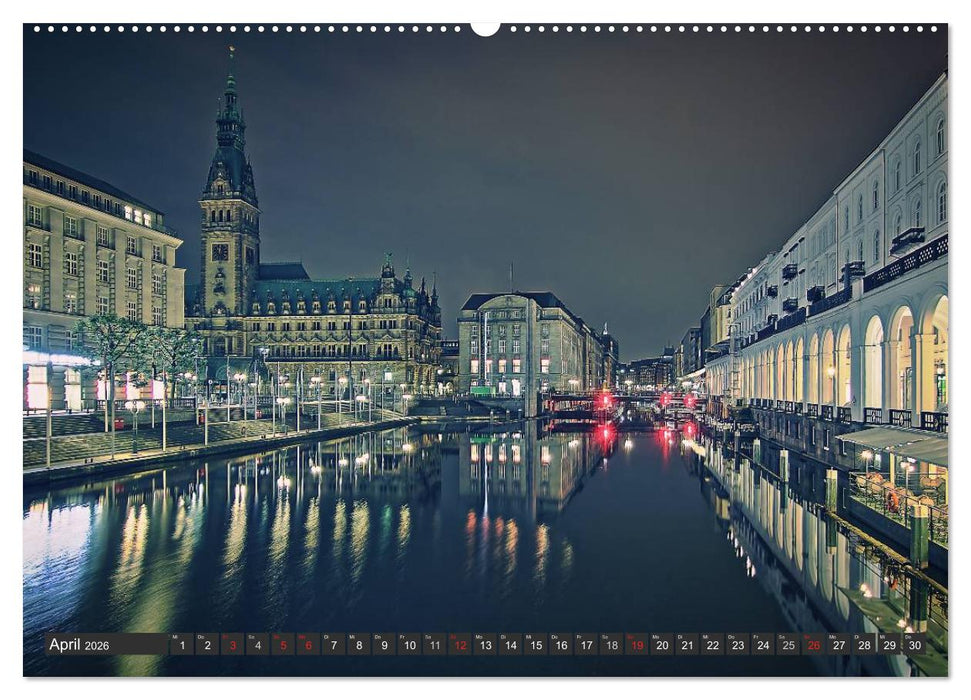Select the final date cell 30
This screenshot has width=971, height=700.
(x=912, y=648)
